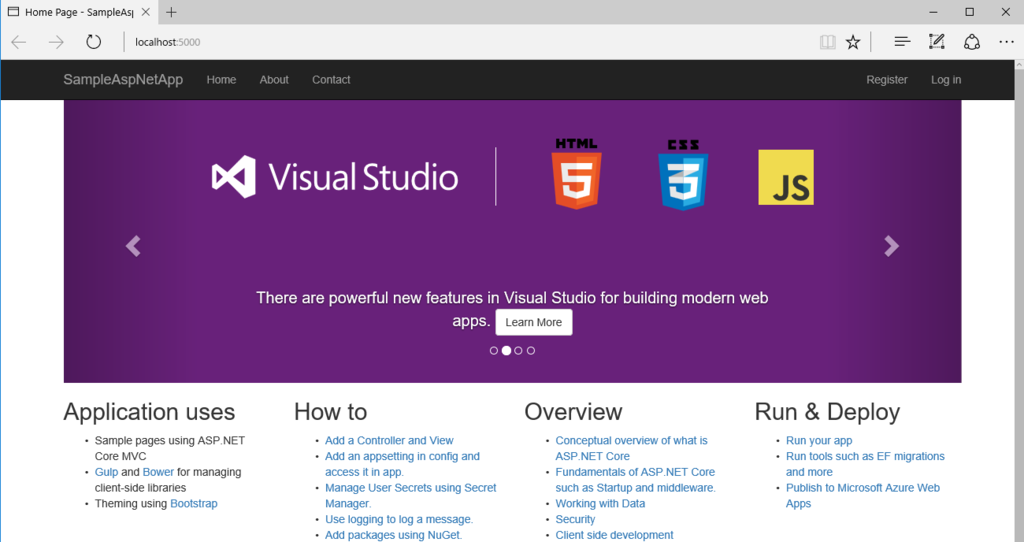Click the HTML5 logo in banner
The width and height of the screenshot is (1024, 542).
pos(576,174)
